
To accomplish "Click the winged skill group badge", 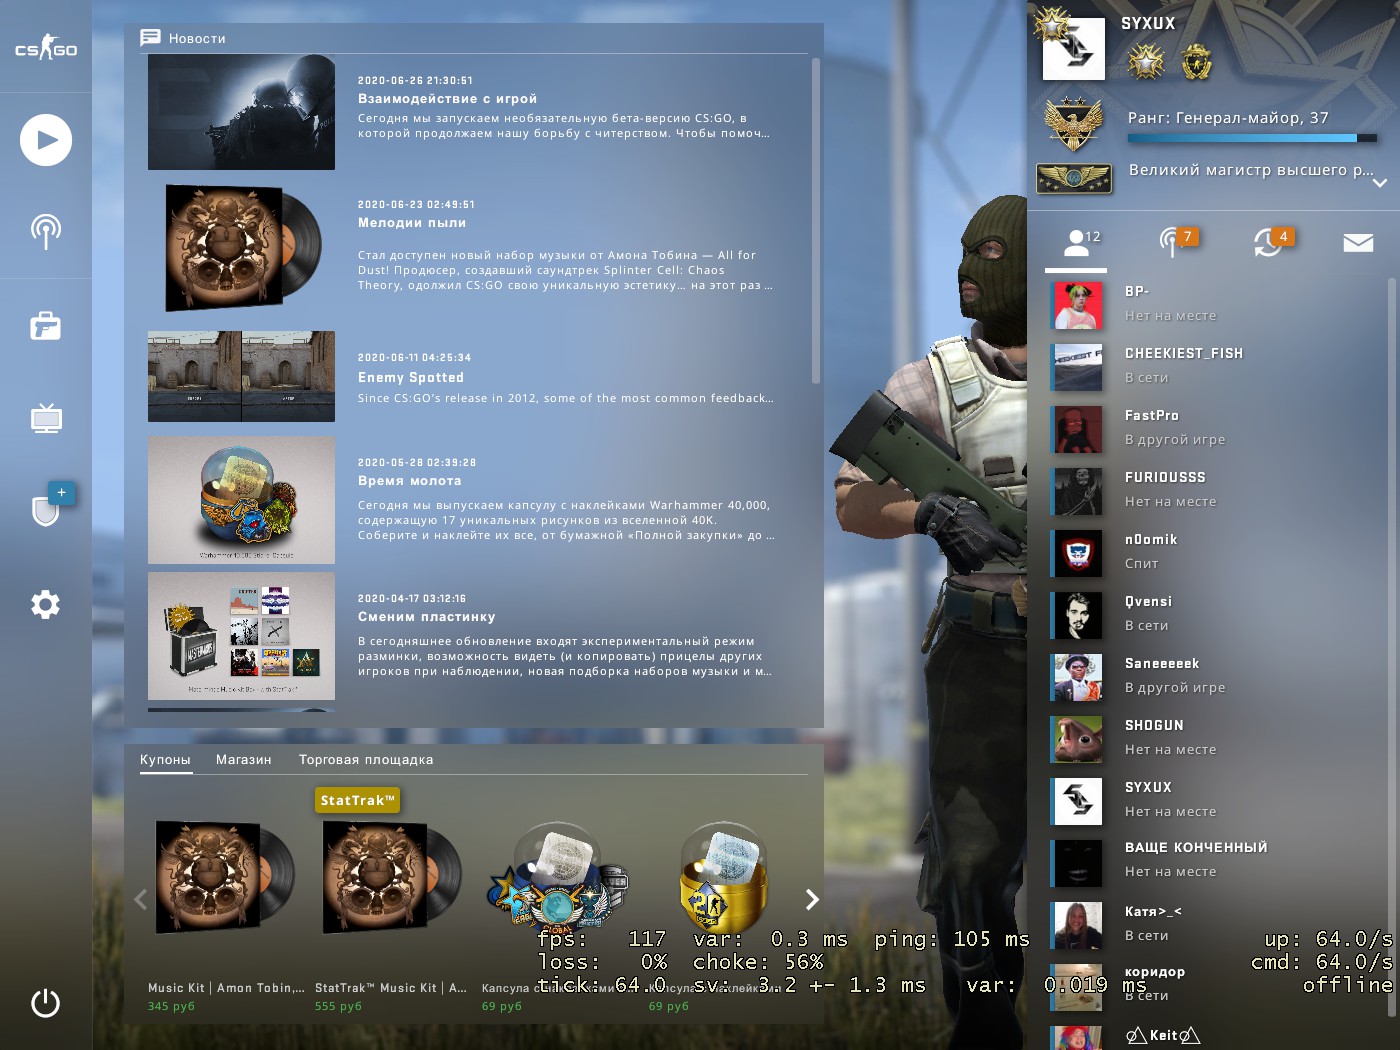I will click(x=1074, y=178).
